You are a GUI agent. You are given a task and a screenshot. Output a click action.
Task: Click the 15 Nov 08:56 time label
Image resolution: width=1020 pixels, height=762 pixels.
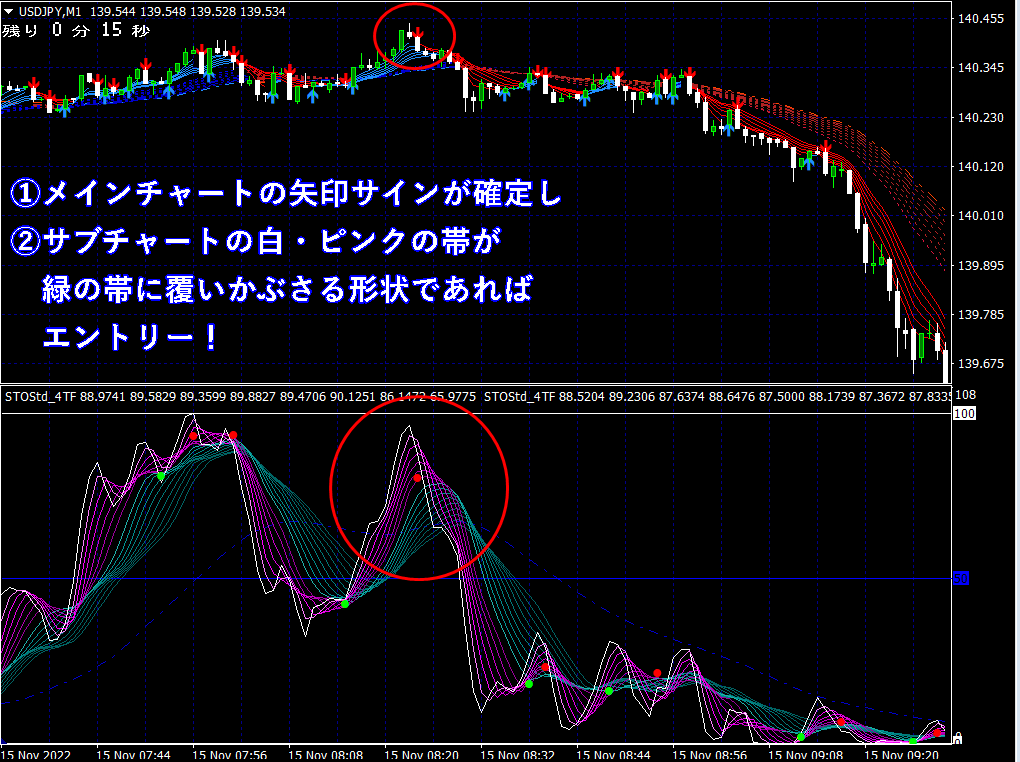coord(709,755)
